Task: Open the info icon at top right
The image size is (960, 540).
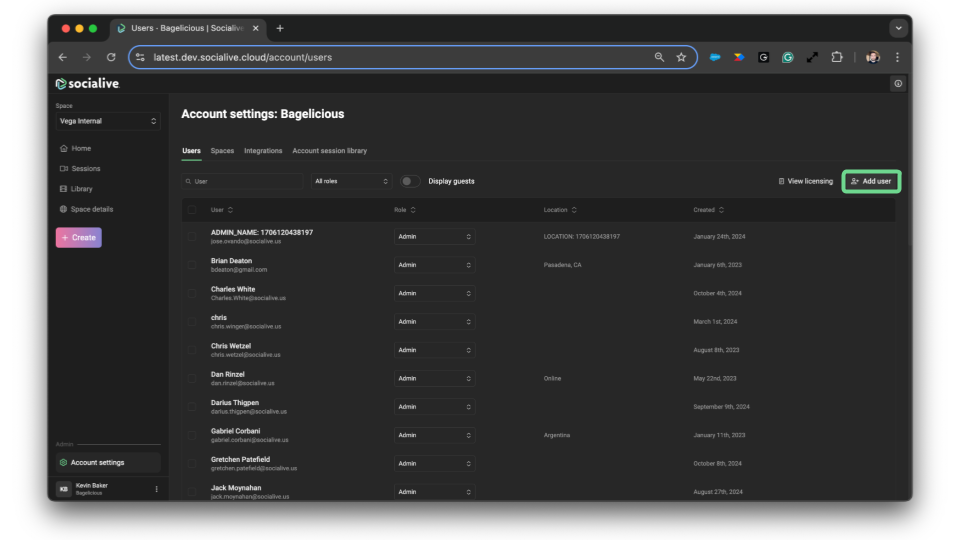Action: coord(898,84)
